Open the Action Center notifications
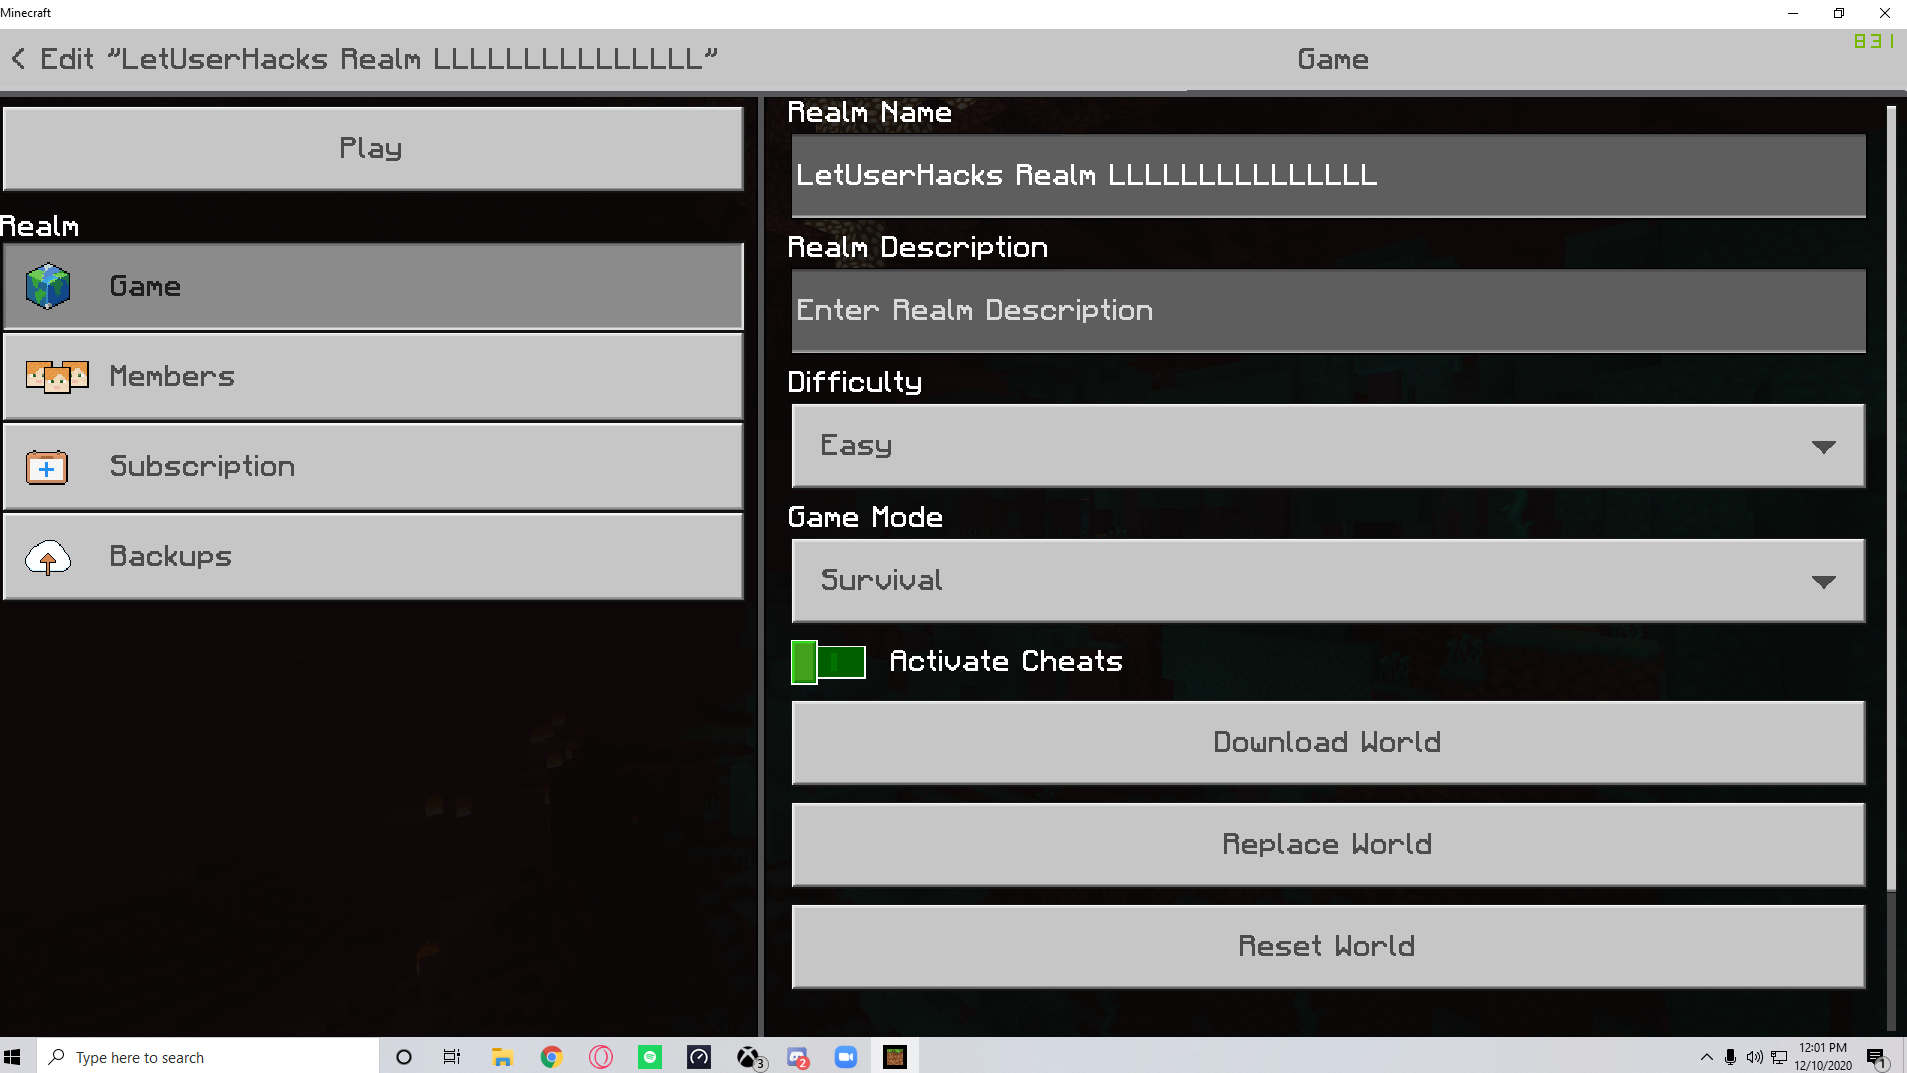Screen dimensions: 1907x1073 click(x=1877, y=1058)
